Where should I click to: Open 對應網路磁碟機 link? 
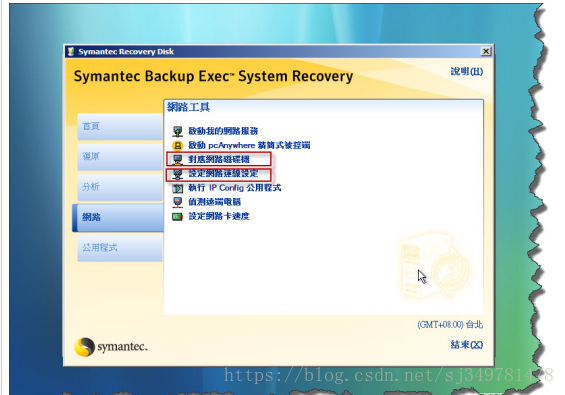pos(219,159)
